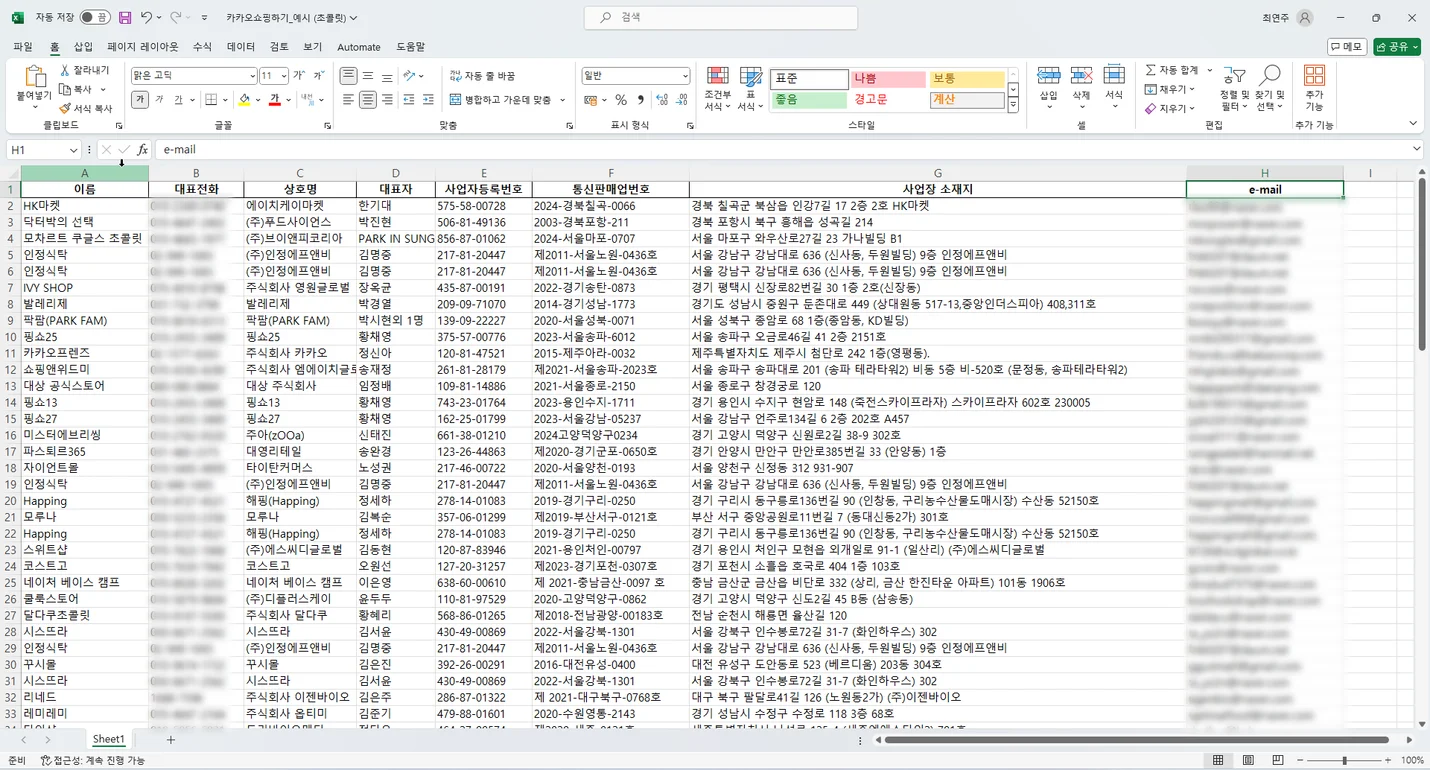
Task: Click the search (검색) box in title bar
Action: 721,18
